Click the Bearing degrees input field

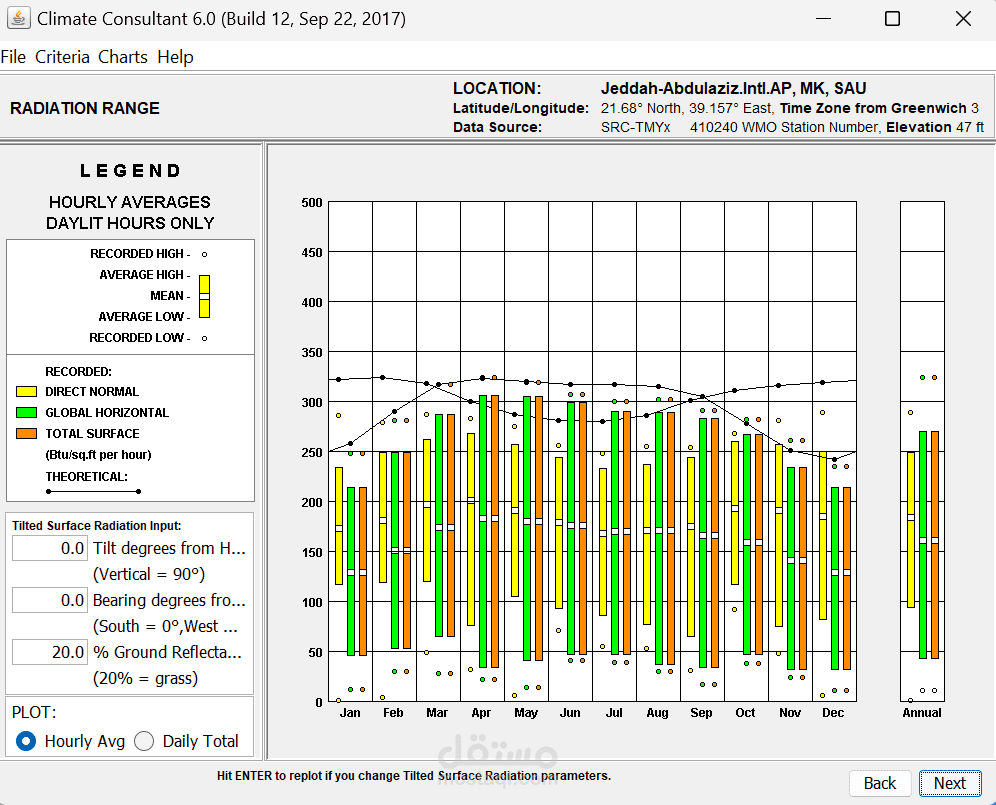click(50, 600)
